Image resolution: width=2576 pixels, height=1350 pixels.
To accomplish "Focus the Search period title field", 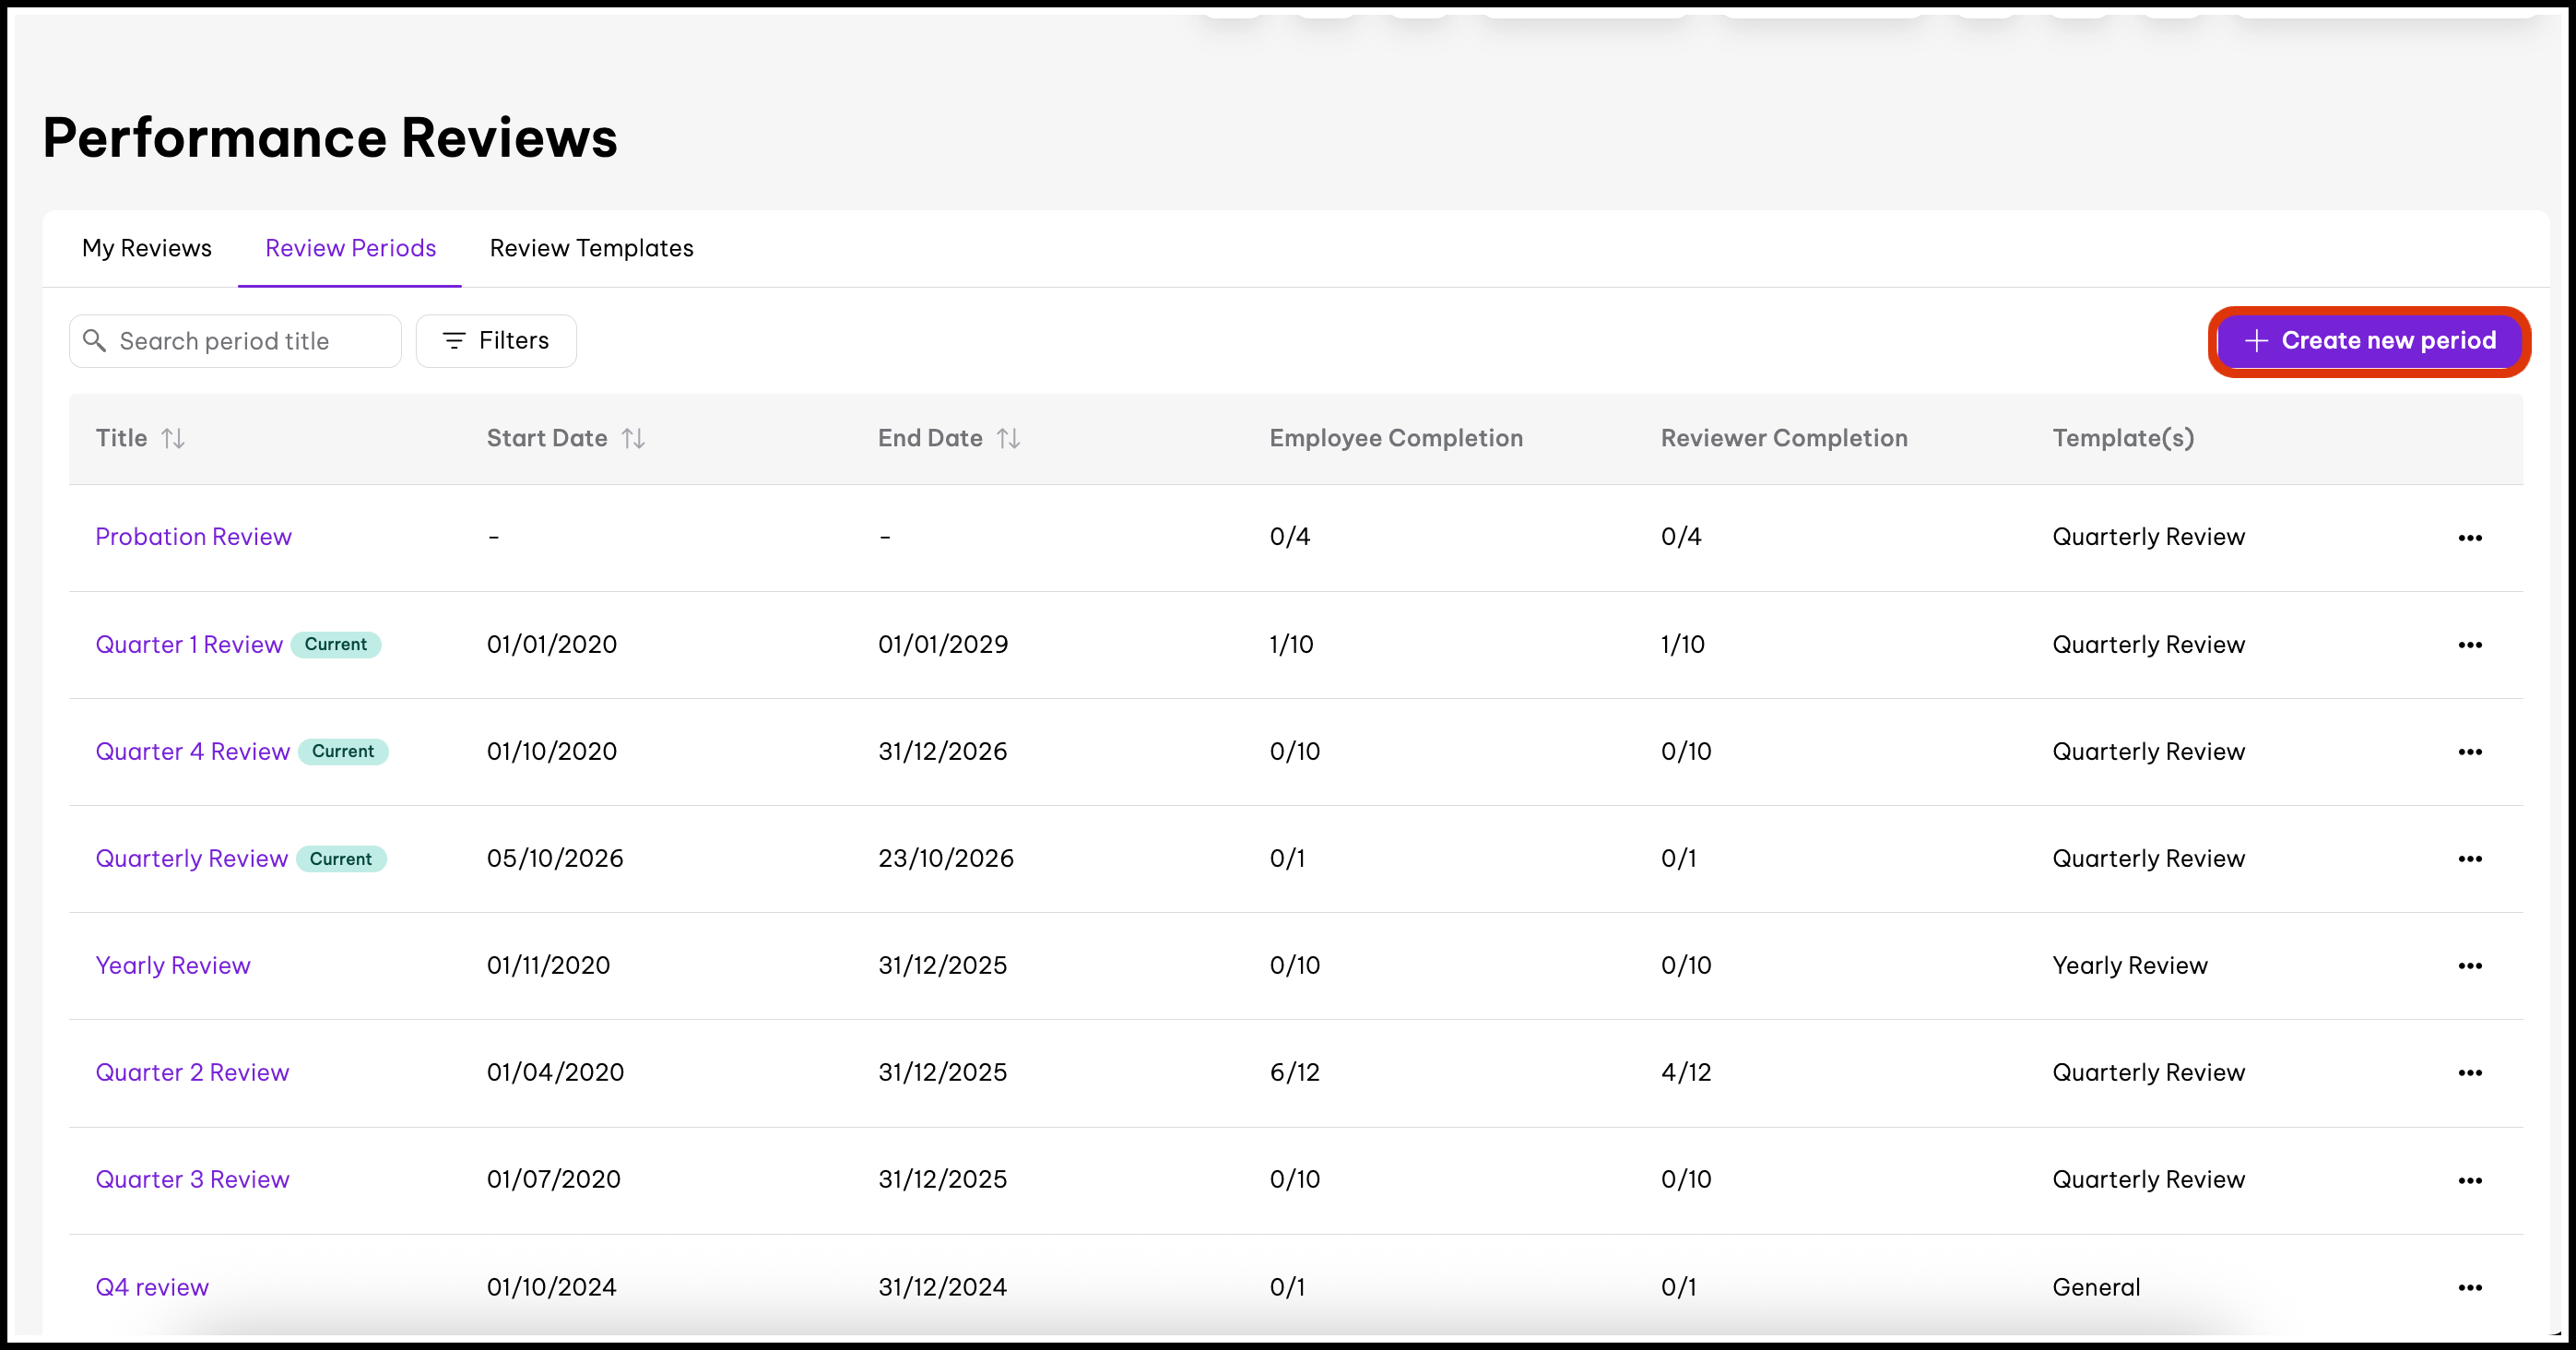I will pos(235,341).
